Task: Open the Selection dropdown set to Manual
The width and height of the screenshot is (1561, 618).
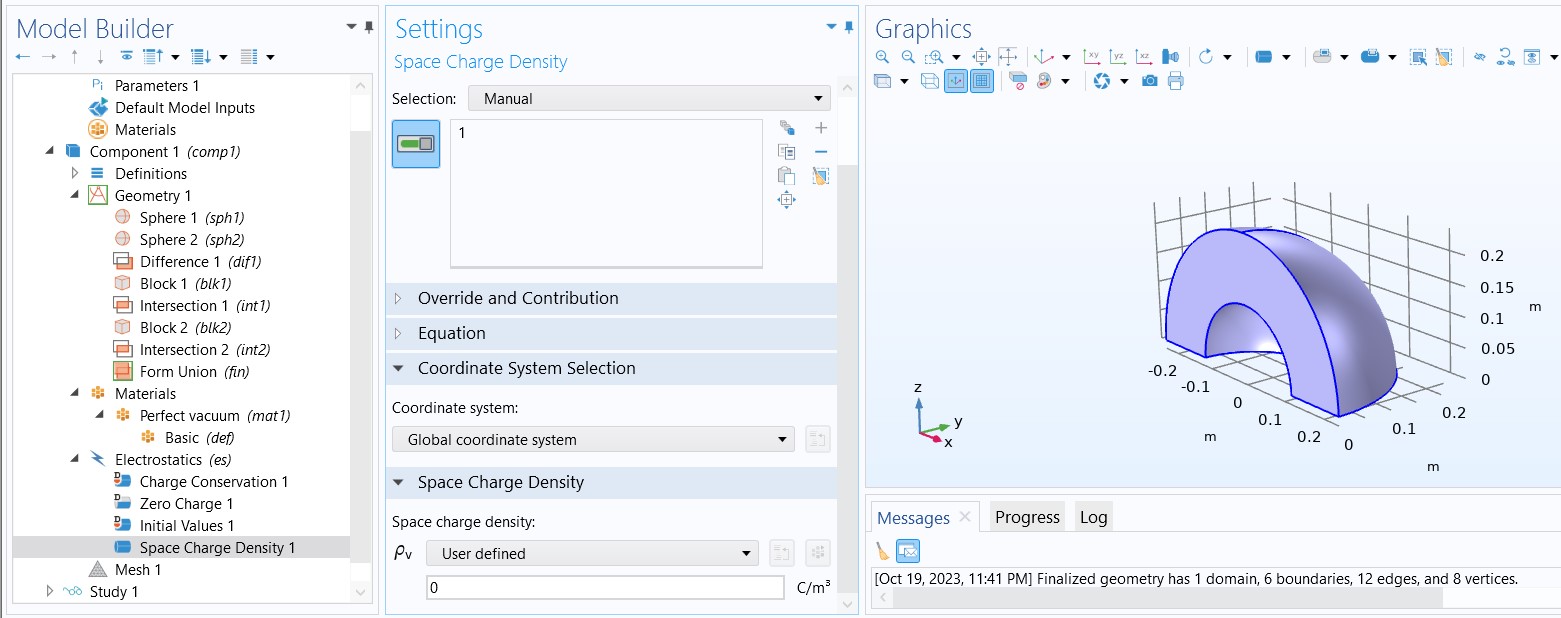Action: click(x=650, y=99)
